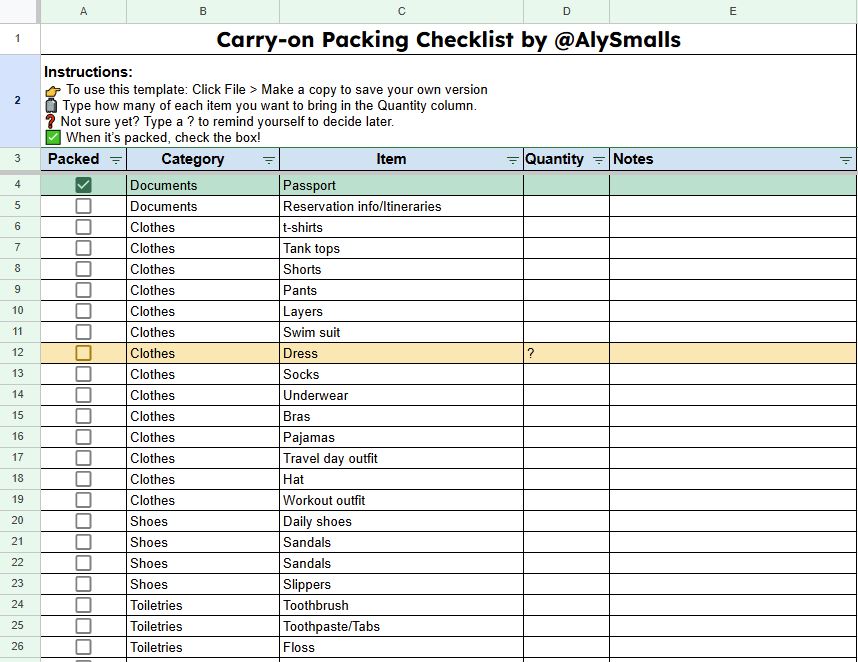858x662 pixels.
Task: Click the Carry-on Packing Checklist title cell
Action: coord(448,39)
